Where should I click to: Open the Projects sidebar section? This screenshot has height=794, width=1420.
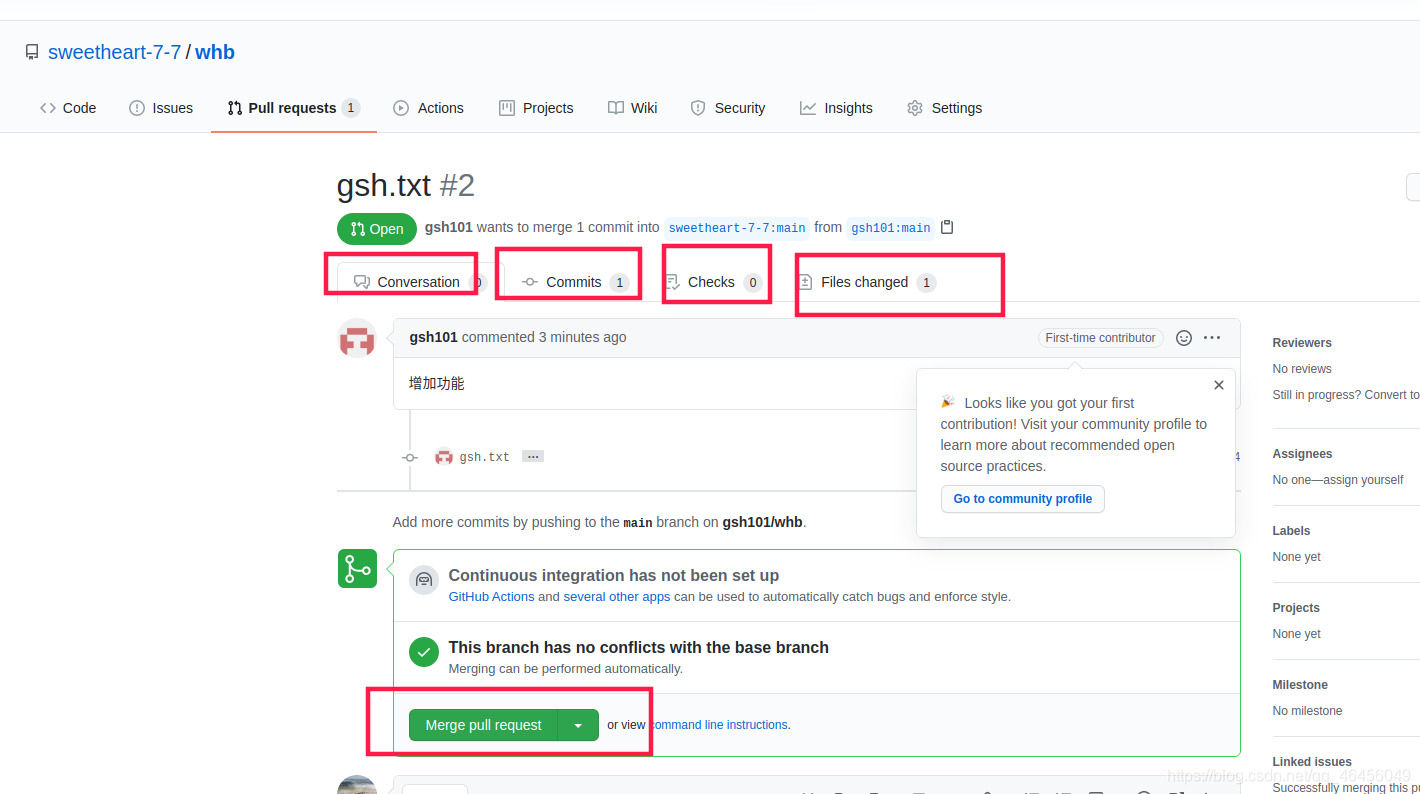[1296, 608]
